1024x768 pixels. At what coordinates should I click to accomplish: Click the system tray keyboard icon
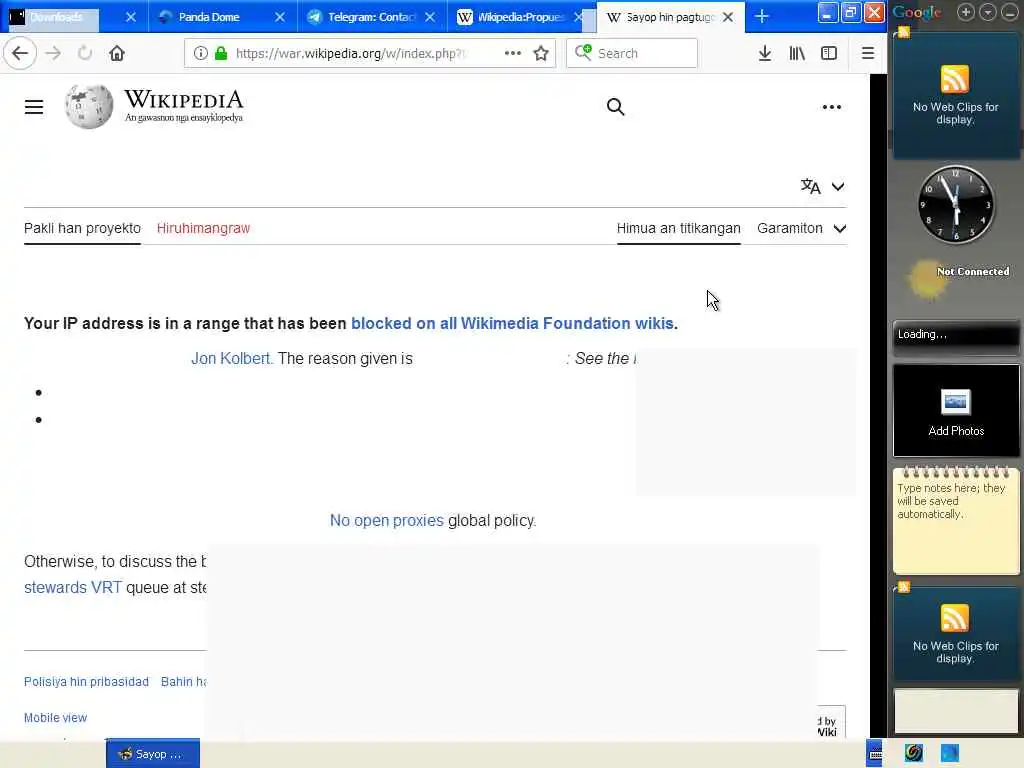click(x=875, y=754)
